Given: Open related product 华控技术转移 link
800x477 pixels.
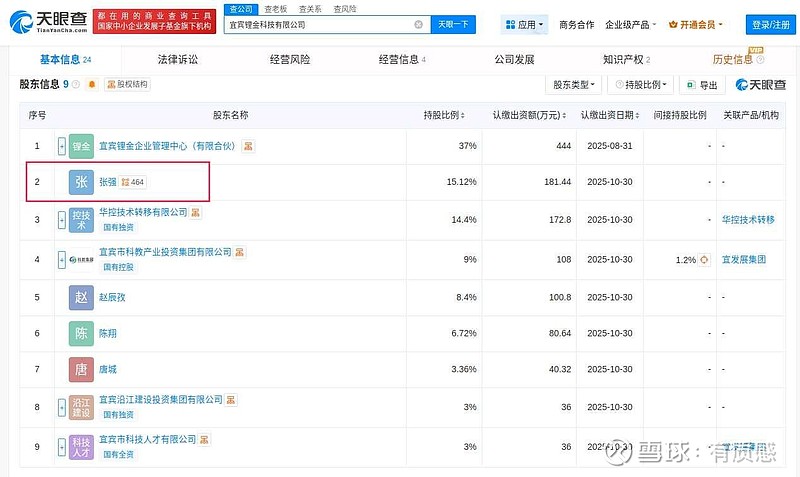Looking at the screenshot, I should tap(748, 220).
